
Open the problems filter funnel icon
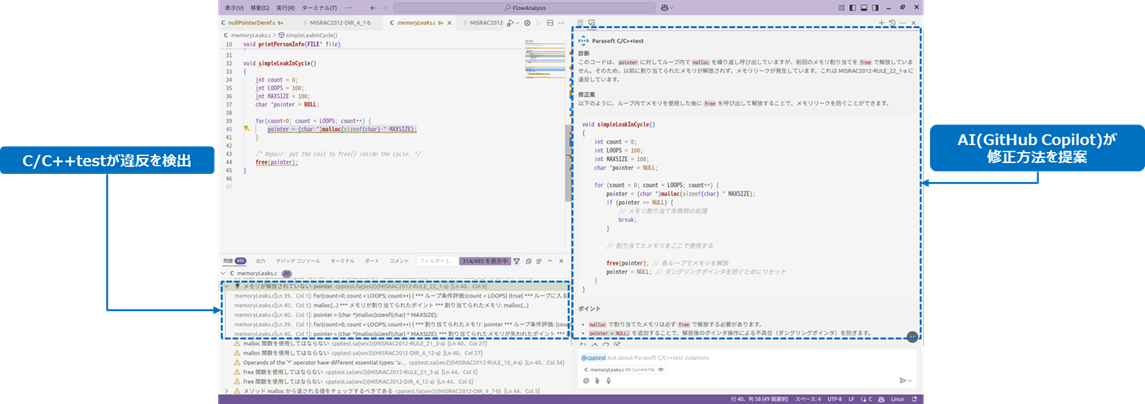(516, 261)
